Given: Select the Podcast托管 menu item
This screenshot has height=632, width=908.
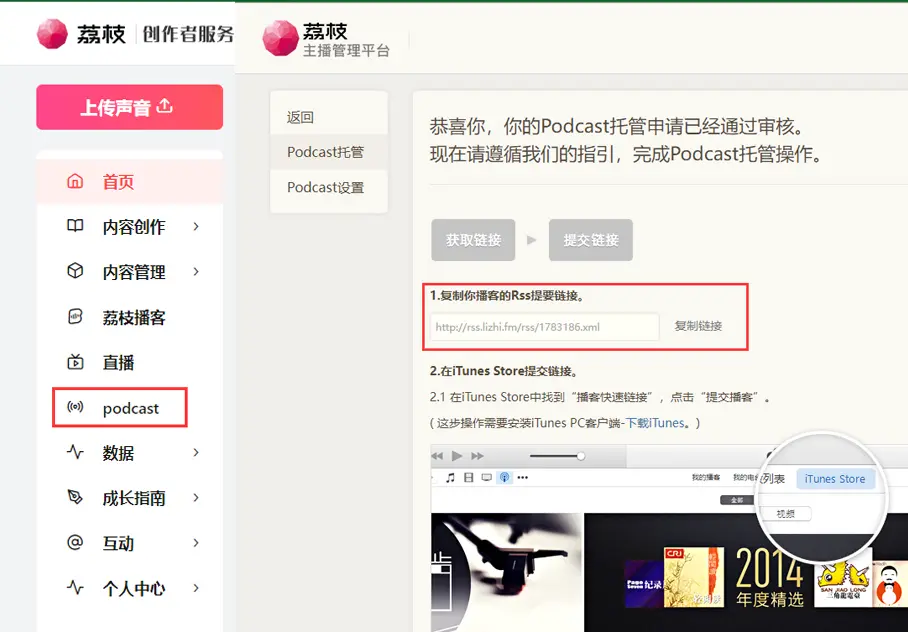Looking at the screenshot, I should pyautogui.click(x=325, y=152).
